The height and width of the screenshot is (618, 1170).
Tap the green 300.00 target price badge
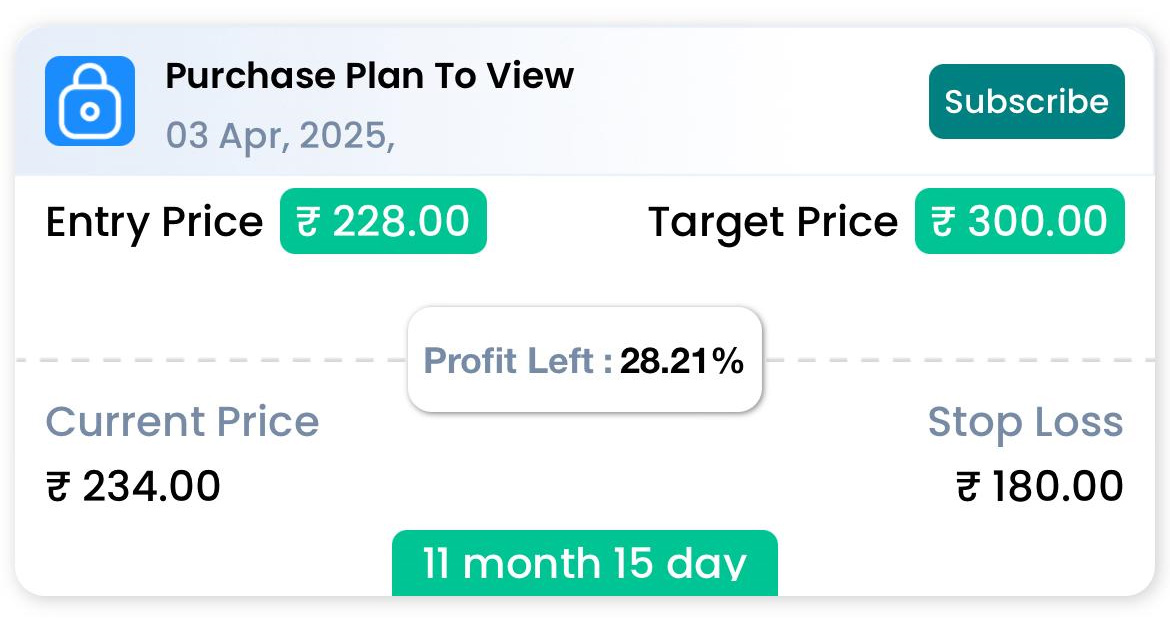pyautogui.click(x=1019, y=221)
